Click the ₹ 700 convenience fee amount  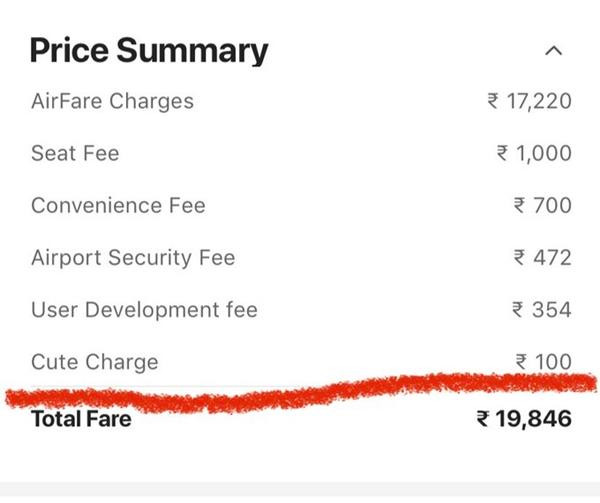click(543, 205)
